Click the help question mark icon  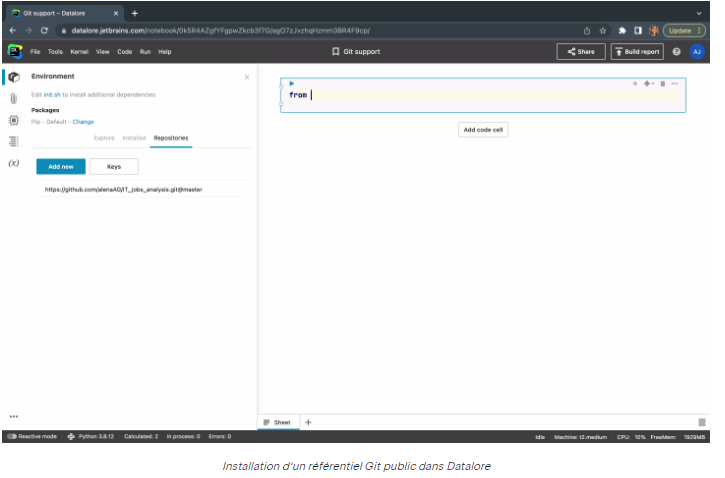[x=676, y=51]
